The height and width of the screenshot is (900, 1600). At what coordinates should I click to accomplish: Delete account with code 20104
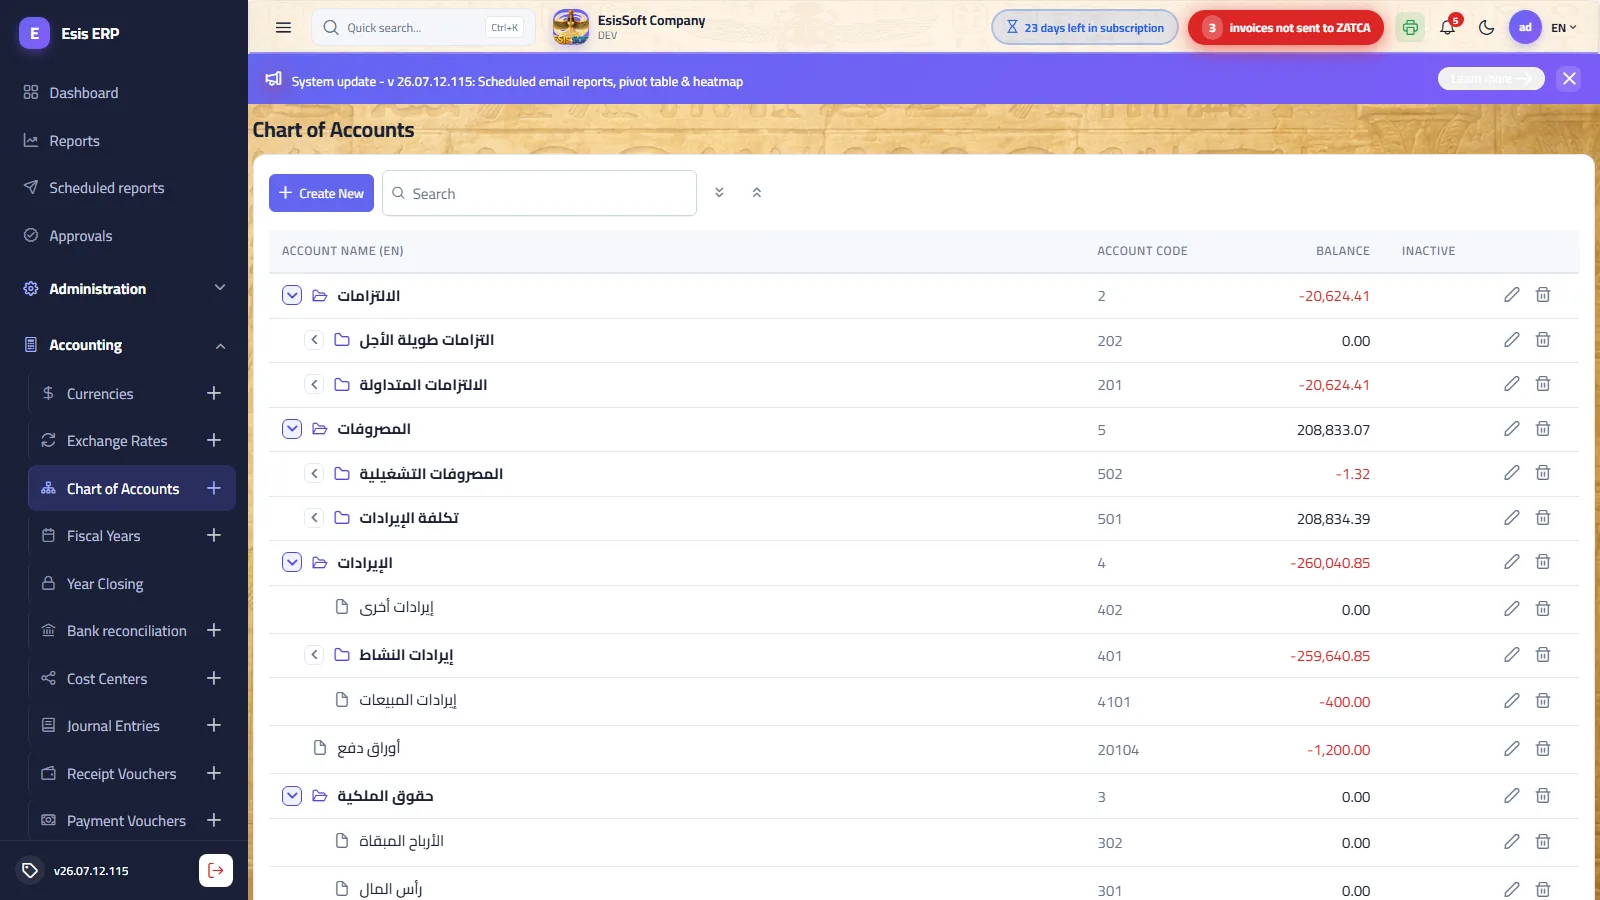[1543, 749]
